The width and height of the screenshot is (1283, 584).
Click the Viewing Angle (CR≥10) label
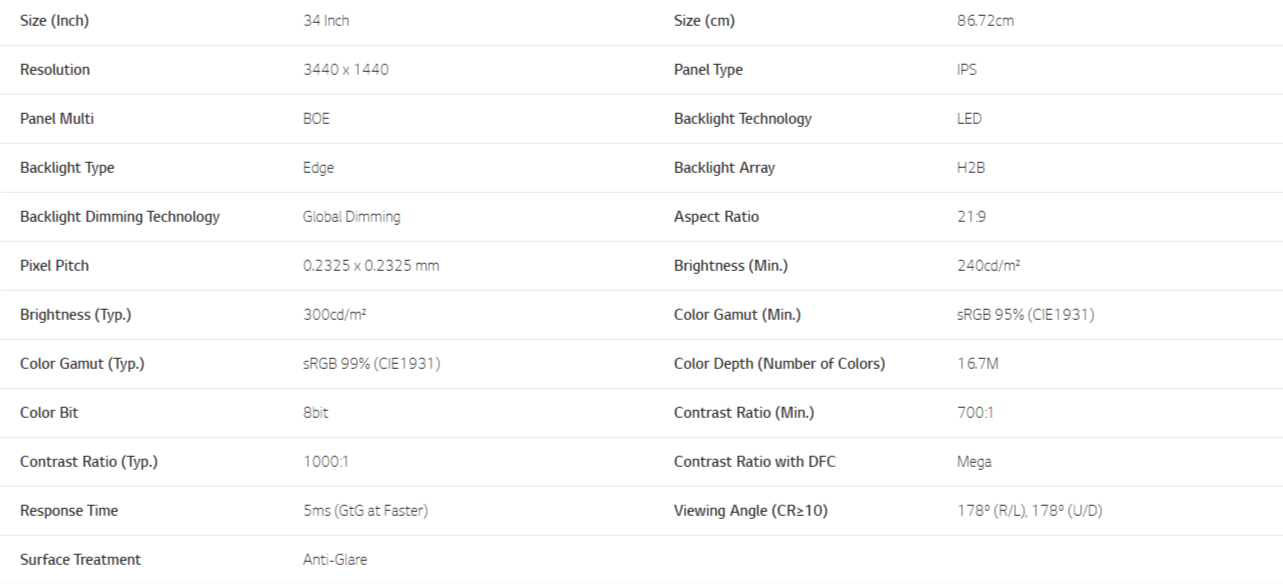(751, 511)
